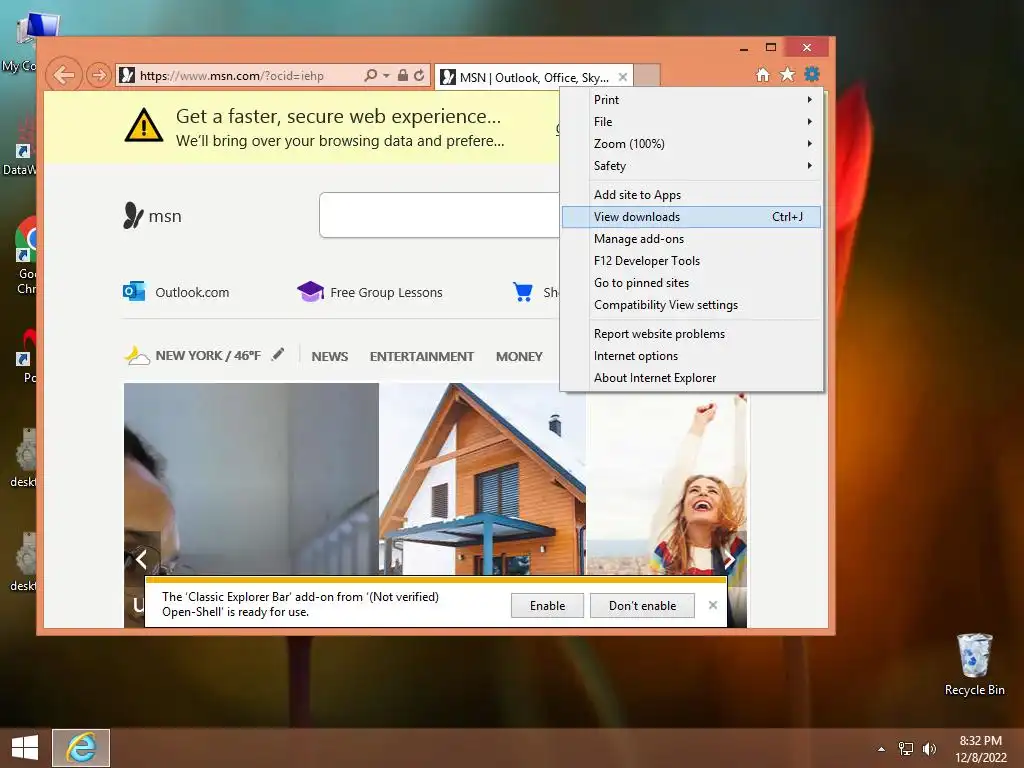Image resolution: width=1024 pixels, height=768 pixels.
Task: Click the Outlook envelope icon
Action: pyautogui.click(x=134, y=291)
